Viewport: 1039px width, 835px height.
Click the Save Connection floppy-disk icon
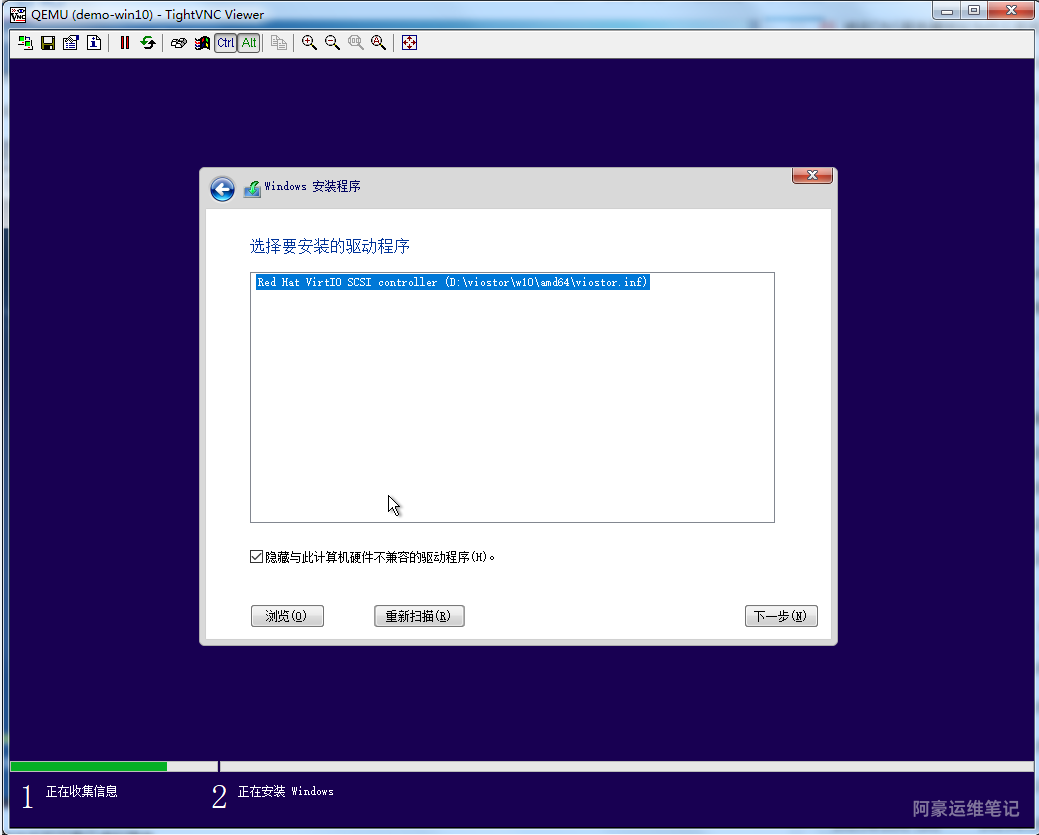pos(48,43)
